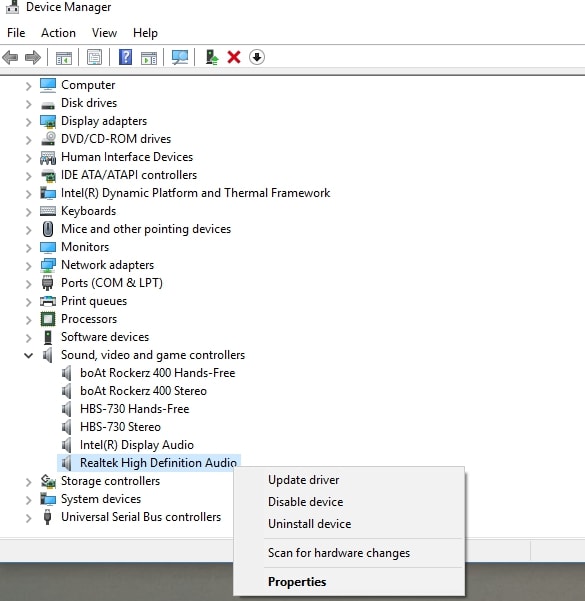Image resolution: width=585 pixels, height=601 pixels.
Task: Click the System devices label
Action: [x=101, y=499]
